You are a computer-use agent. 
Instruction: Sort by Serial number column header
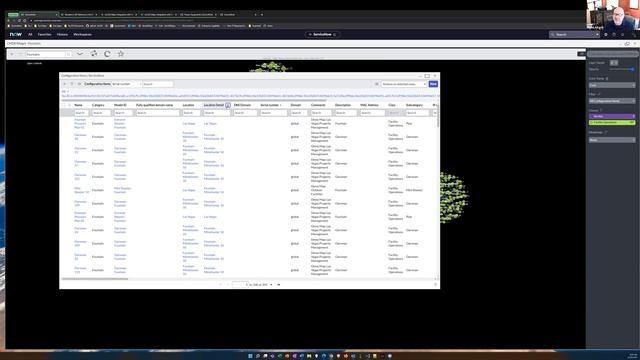click(x=269, y=105)
